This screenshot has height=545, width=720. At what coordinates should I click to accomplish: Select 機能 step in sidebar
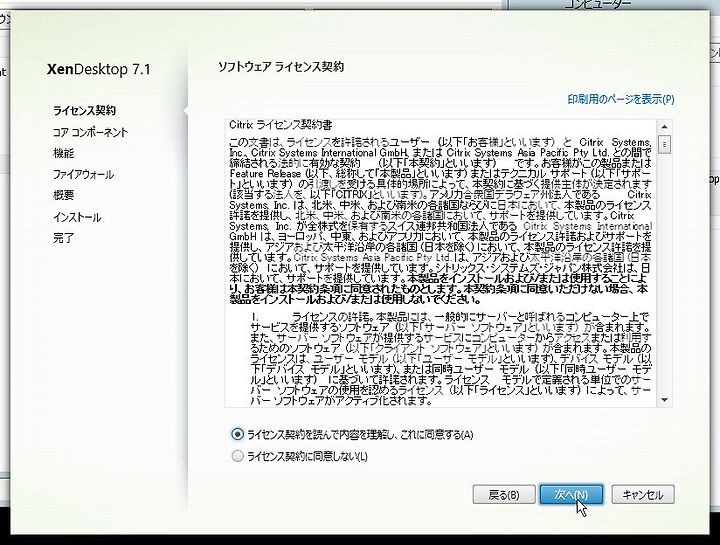[63, 153]
